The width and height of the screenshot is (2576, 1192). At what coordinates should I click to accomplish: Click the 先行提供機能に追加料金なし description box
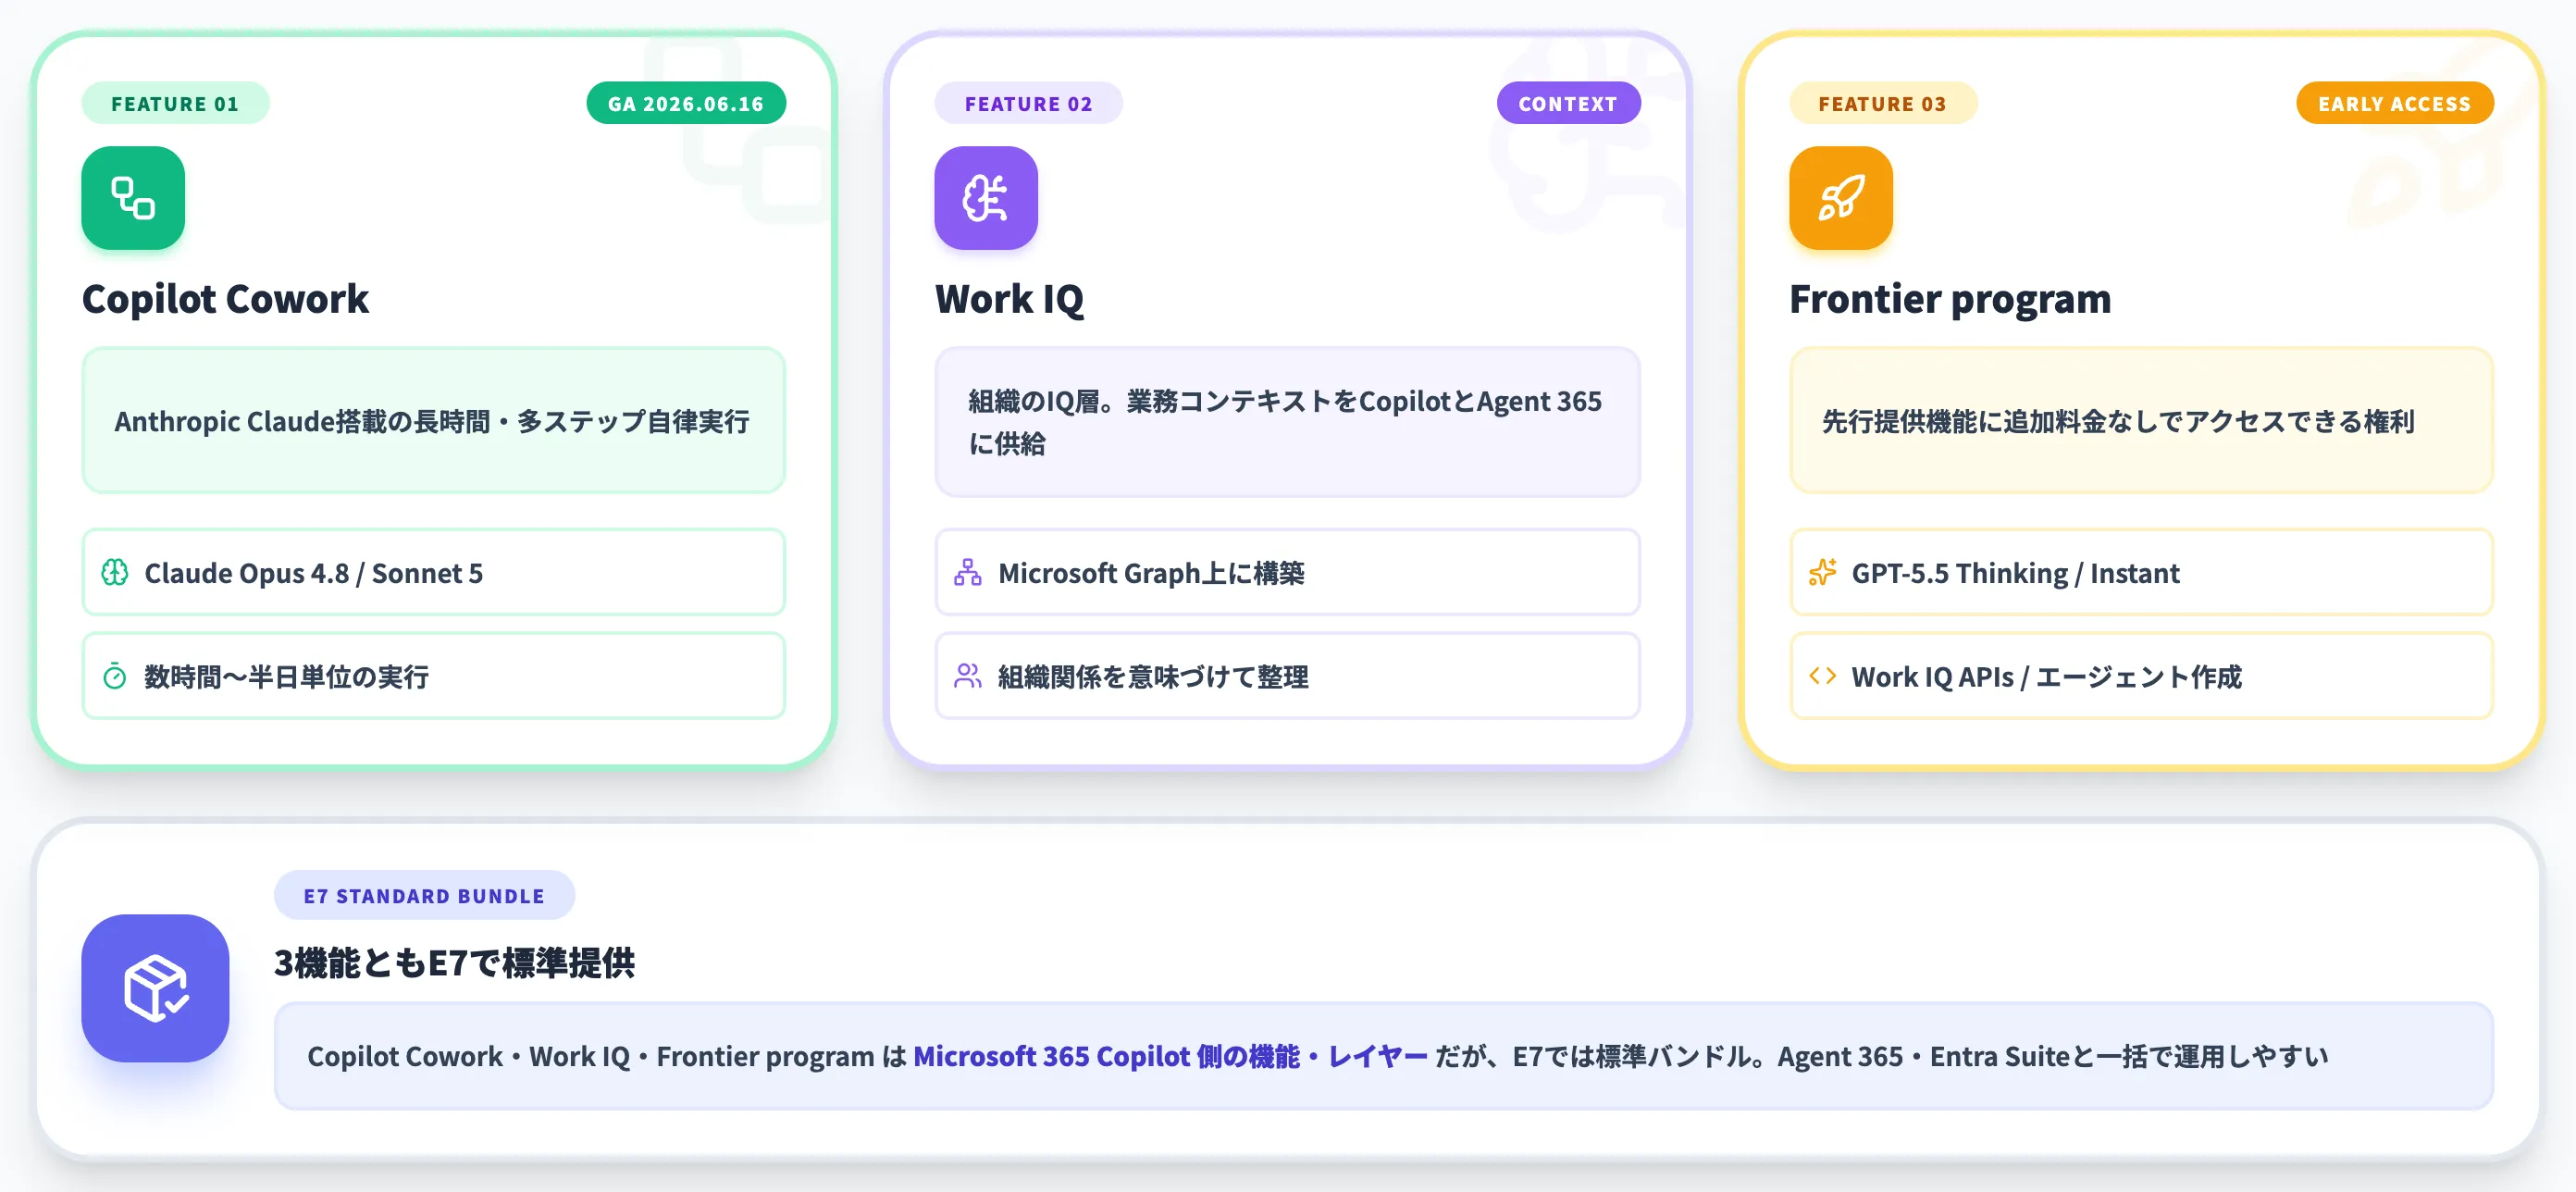pyautogui.click(x=2142, y=421)
